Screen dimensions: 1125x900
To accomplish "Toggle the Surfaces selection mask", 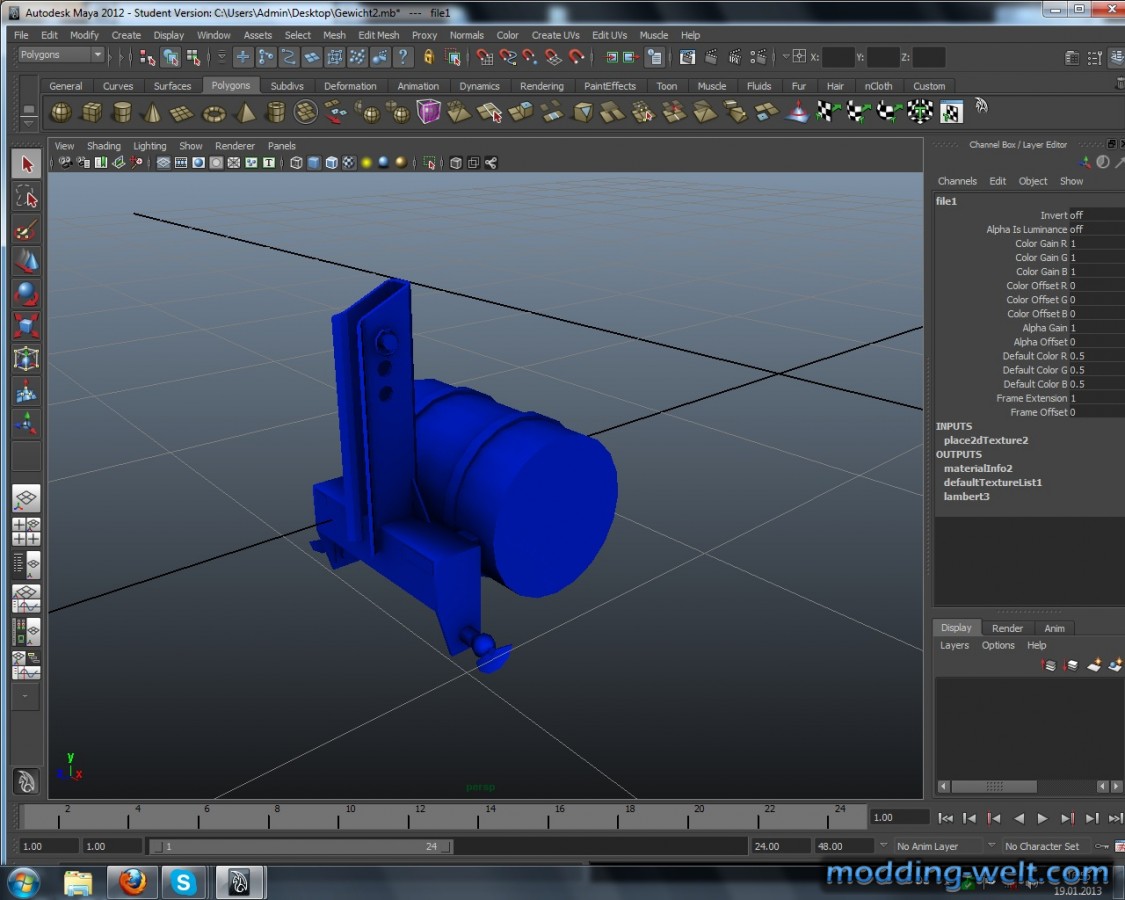I will coord(312,57).
